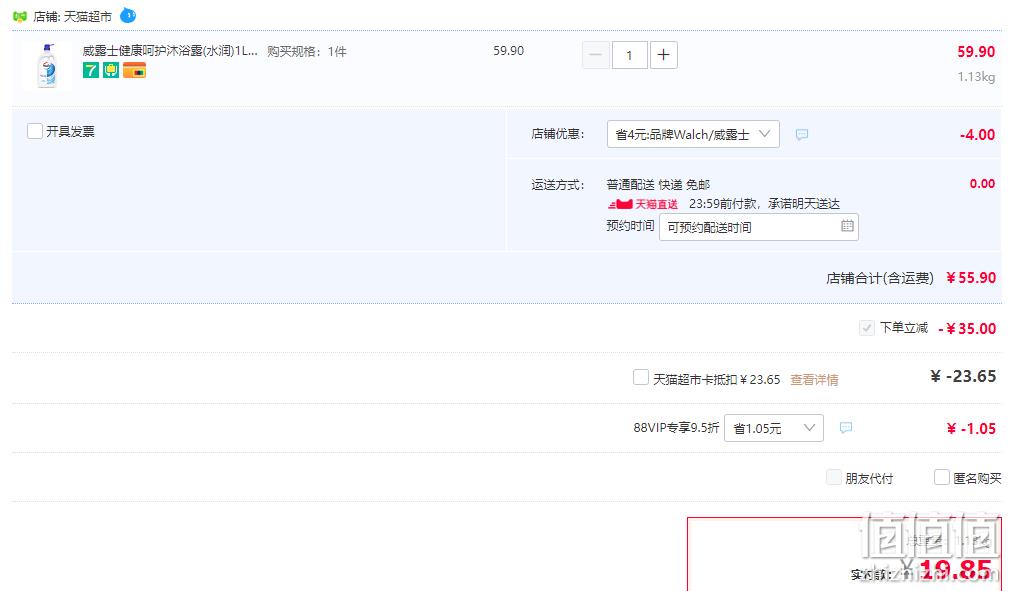Open the 威露士 body wash product thumbnail

click(x=47, y=65)
